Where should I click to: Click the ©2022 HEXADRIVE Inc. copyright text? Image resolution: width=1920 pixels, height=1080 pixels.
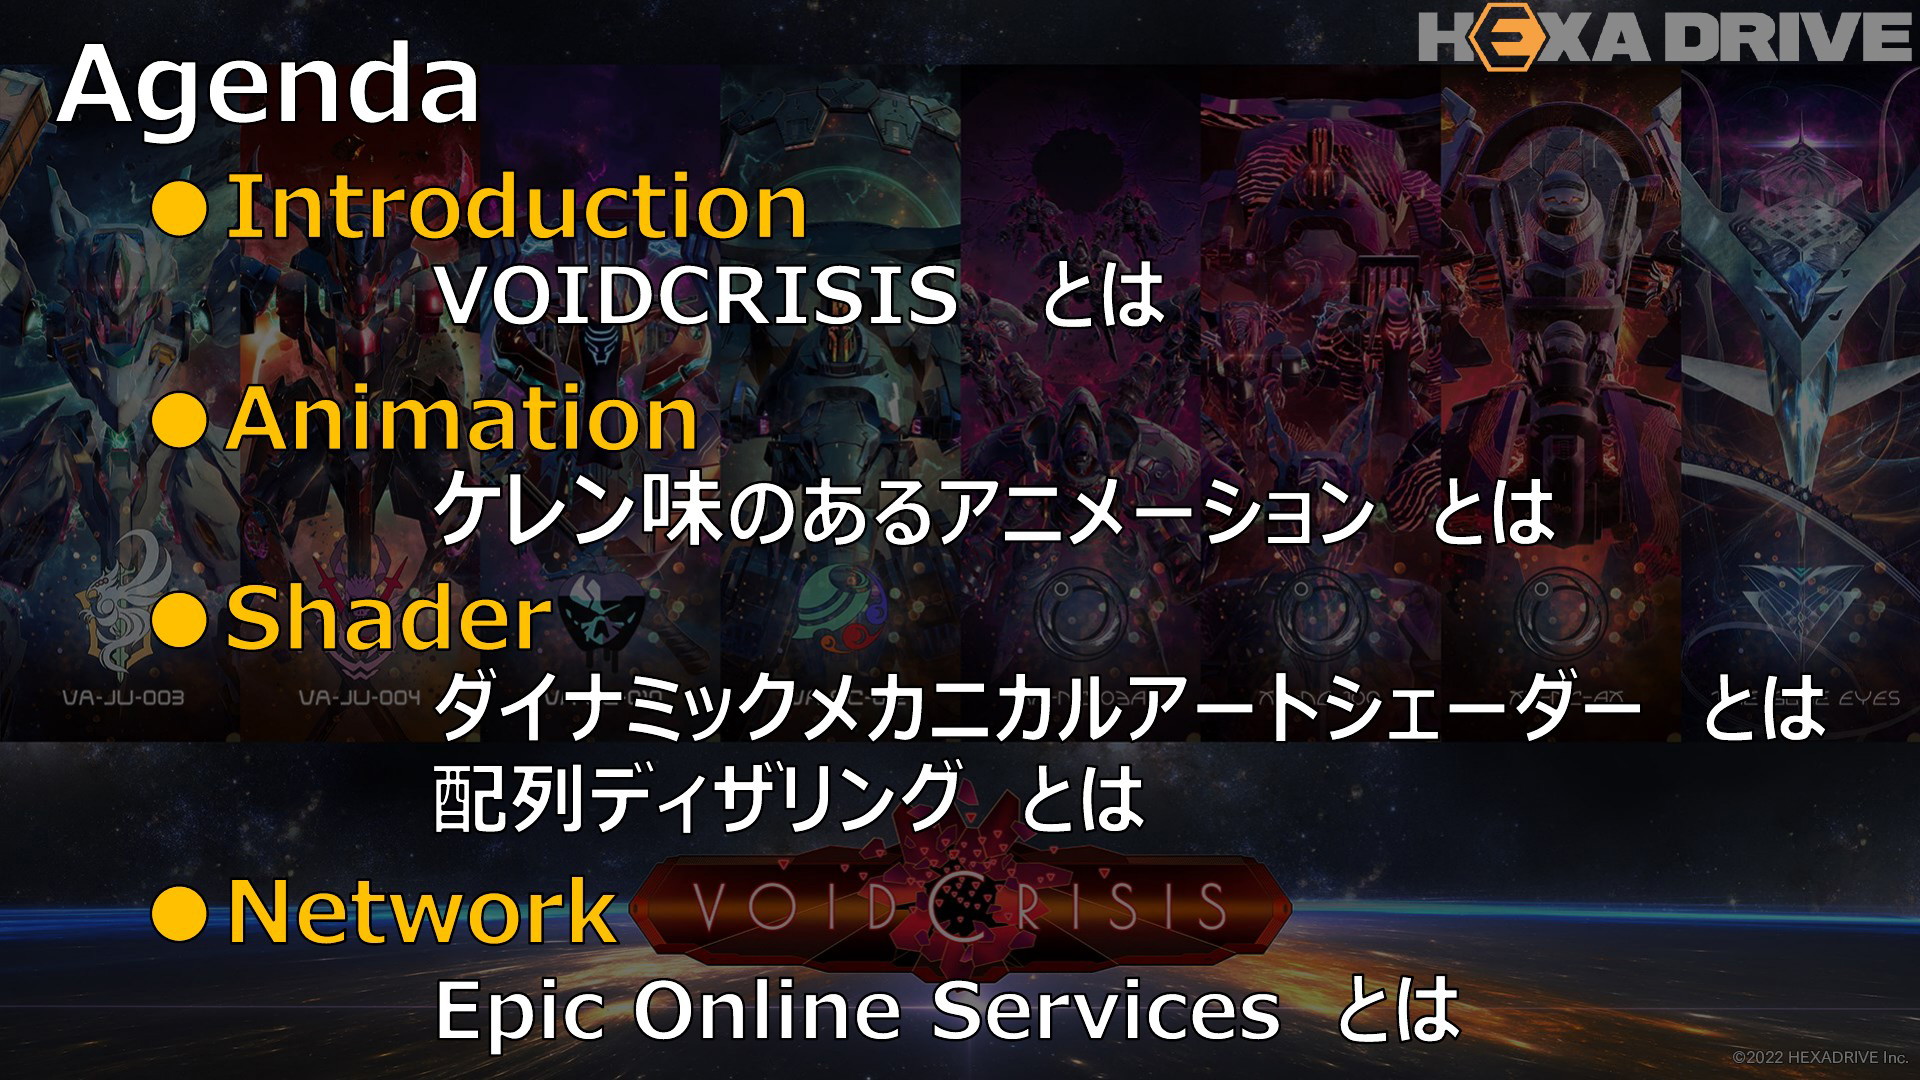point(1820,1057)
